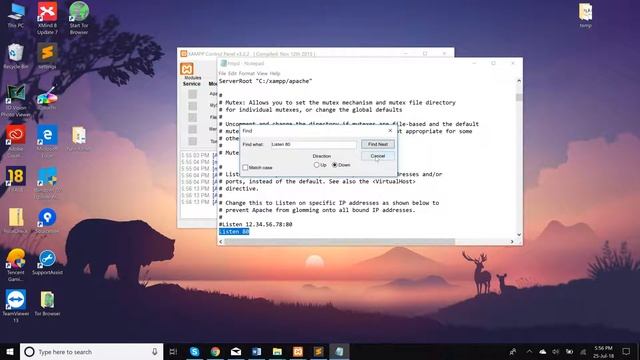Toggle the FileZilla service checkbox in XAMPP
The width and height of the screenshot is (640, 360).
[193, 118]
